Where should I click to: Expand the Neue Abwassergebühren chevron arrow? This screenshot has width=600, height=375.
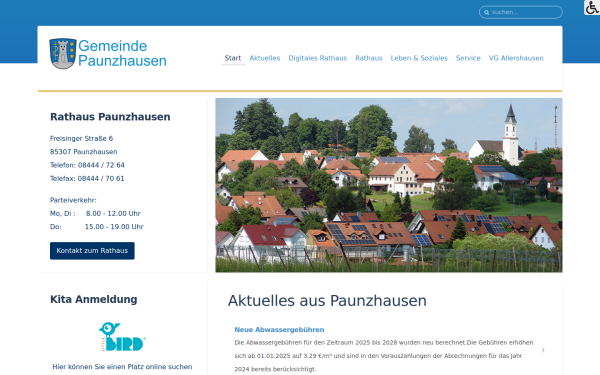(x=543, y=350)
